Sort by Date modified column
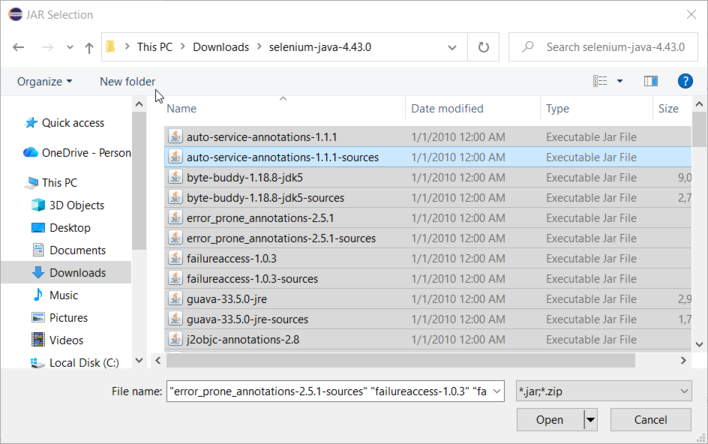708x444 pixels. [x=447, y=108]
